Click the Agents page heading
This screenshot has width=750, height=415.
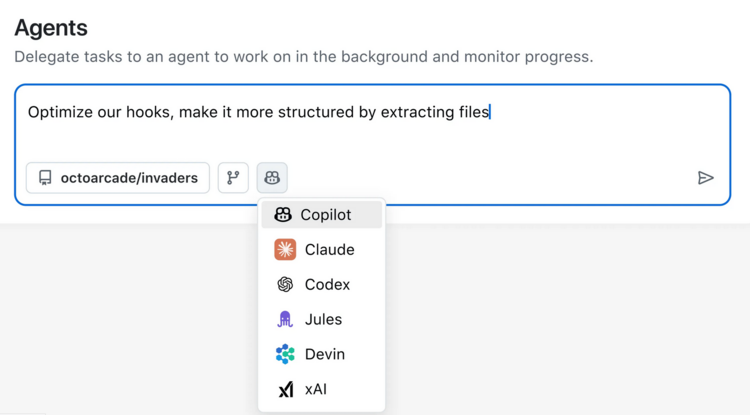(x=51, y=28)
